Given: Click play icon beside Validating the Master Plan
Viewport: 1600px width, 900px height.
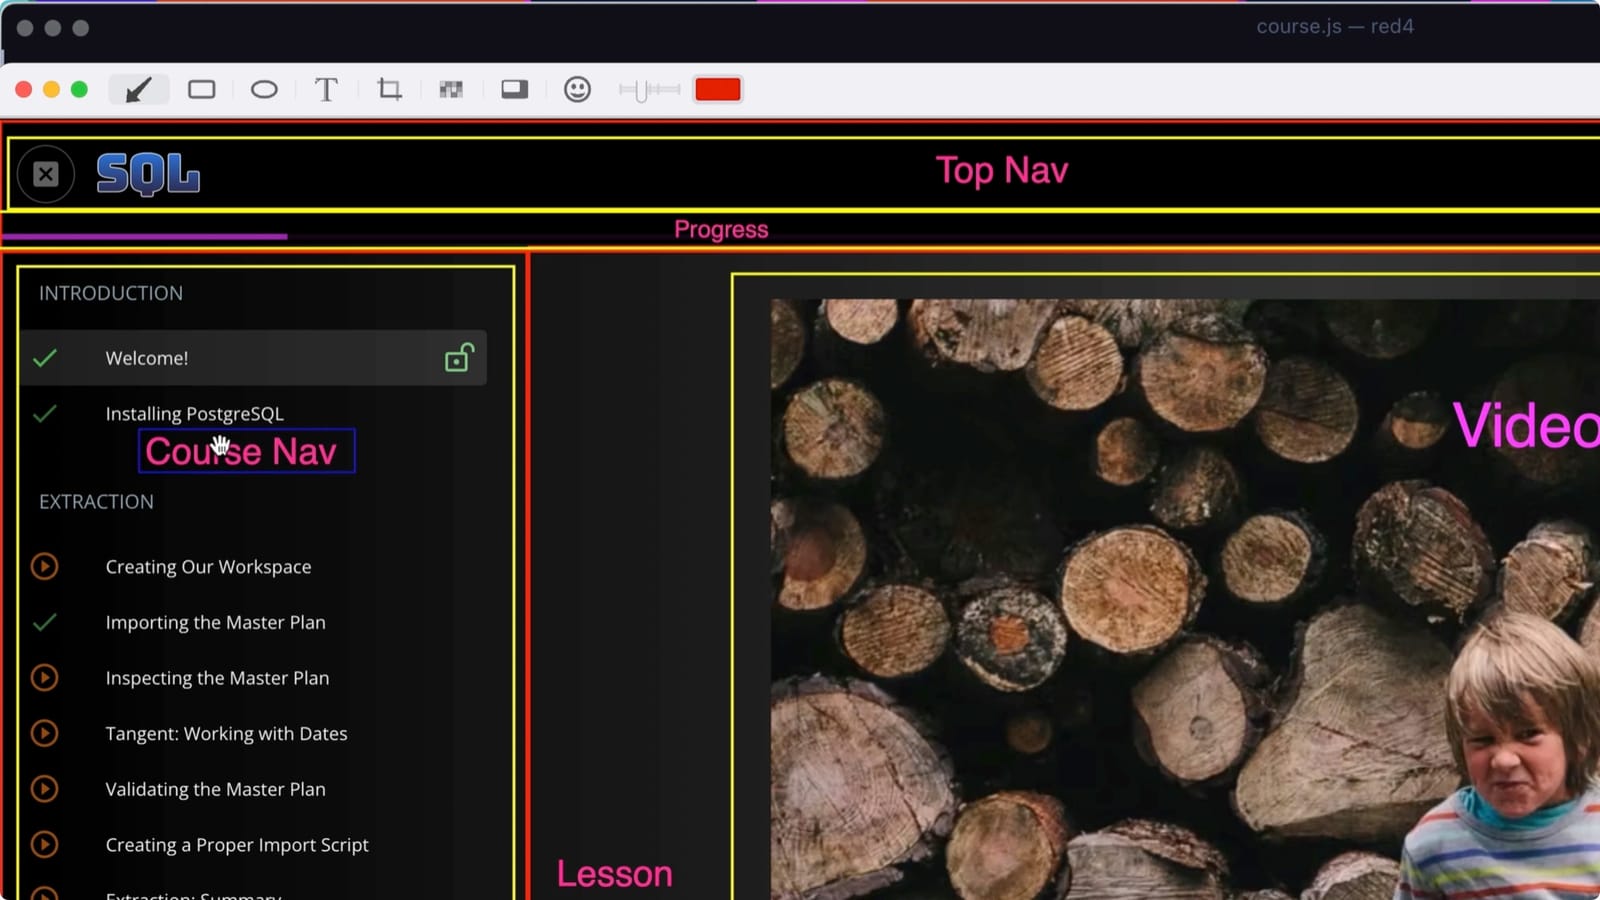Looking at the screenshot, I should pyautogui.click(x=44, y=789).
